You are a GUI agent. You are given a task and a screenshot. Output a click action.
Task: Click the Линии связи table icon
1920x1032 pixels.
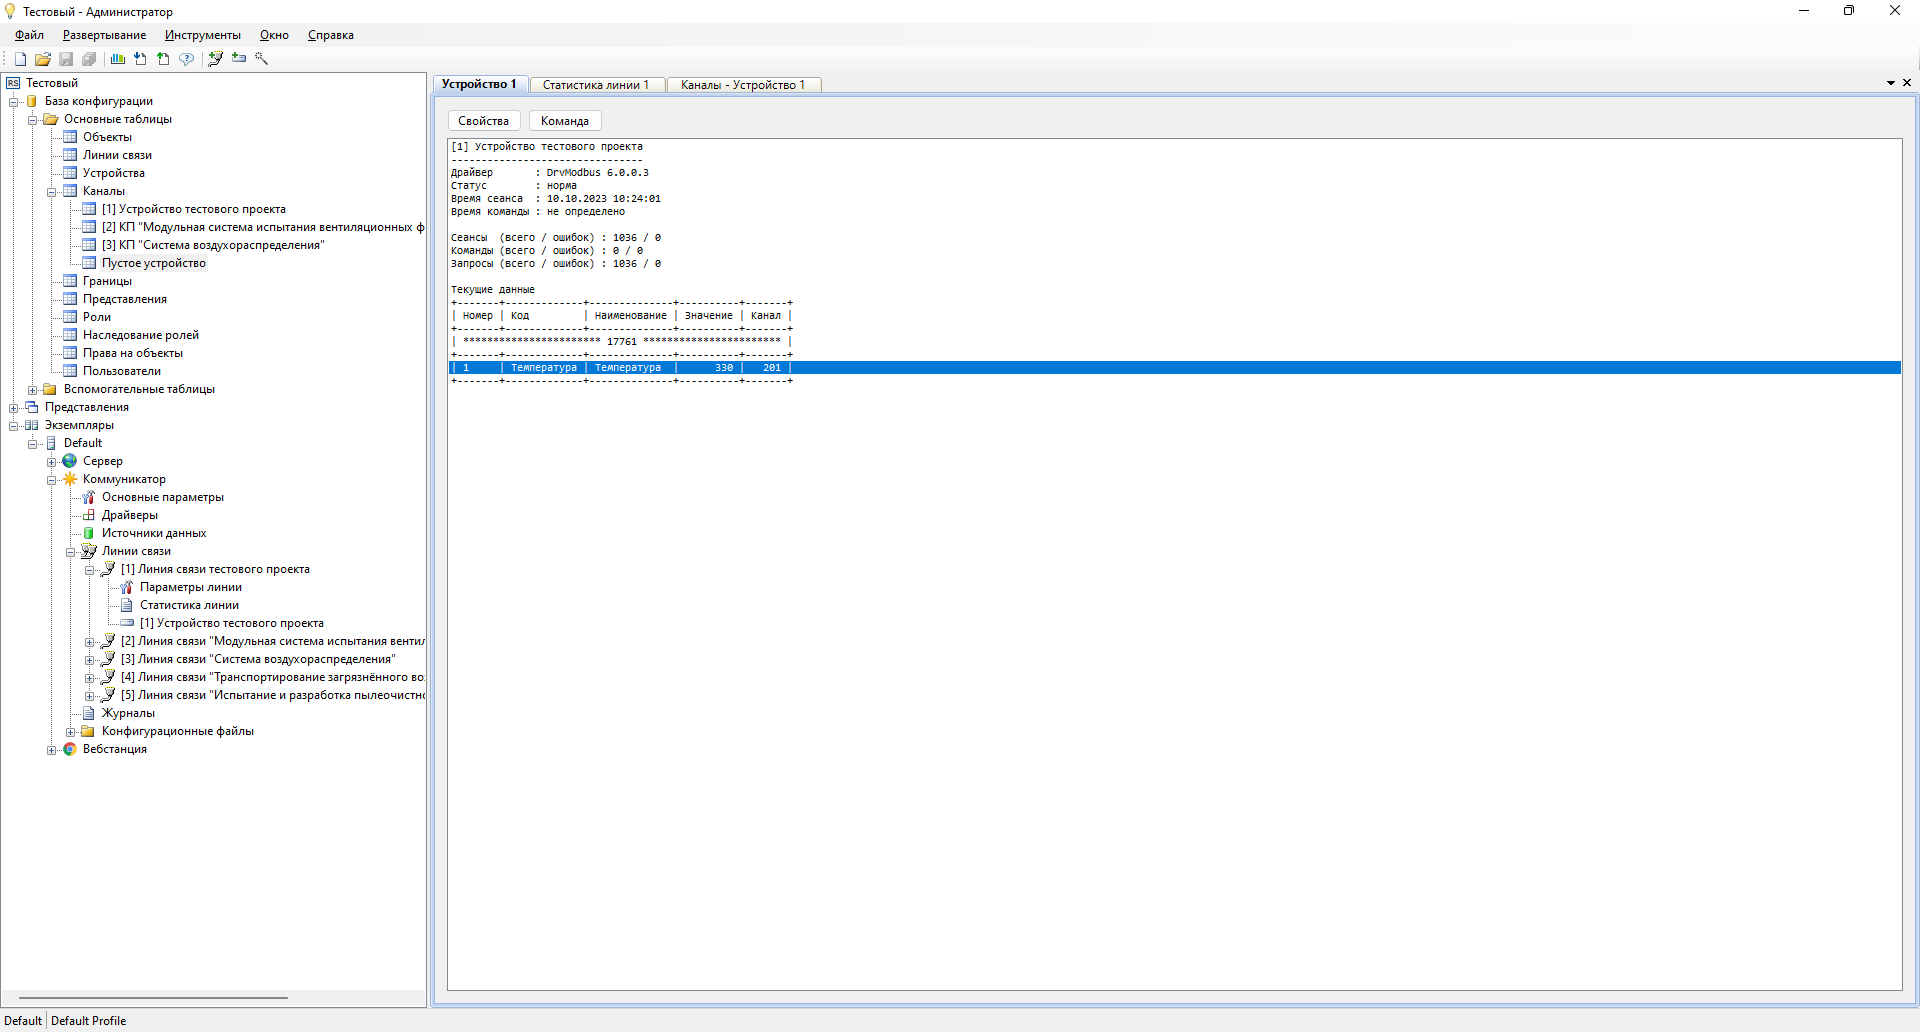70,155
